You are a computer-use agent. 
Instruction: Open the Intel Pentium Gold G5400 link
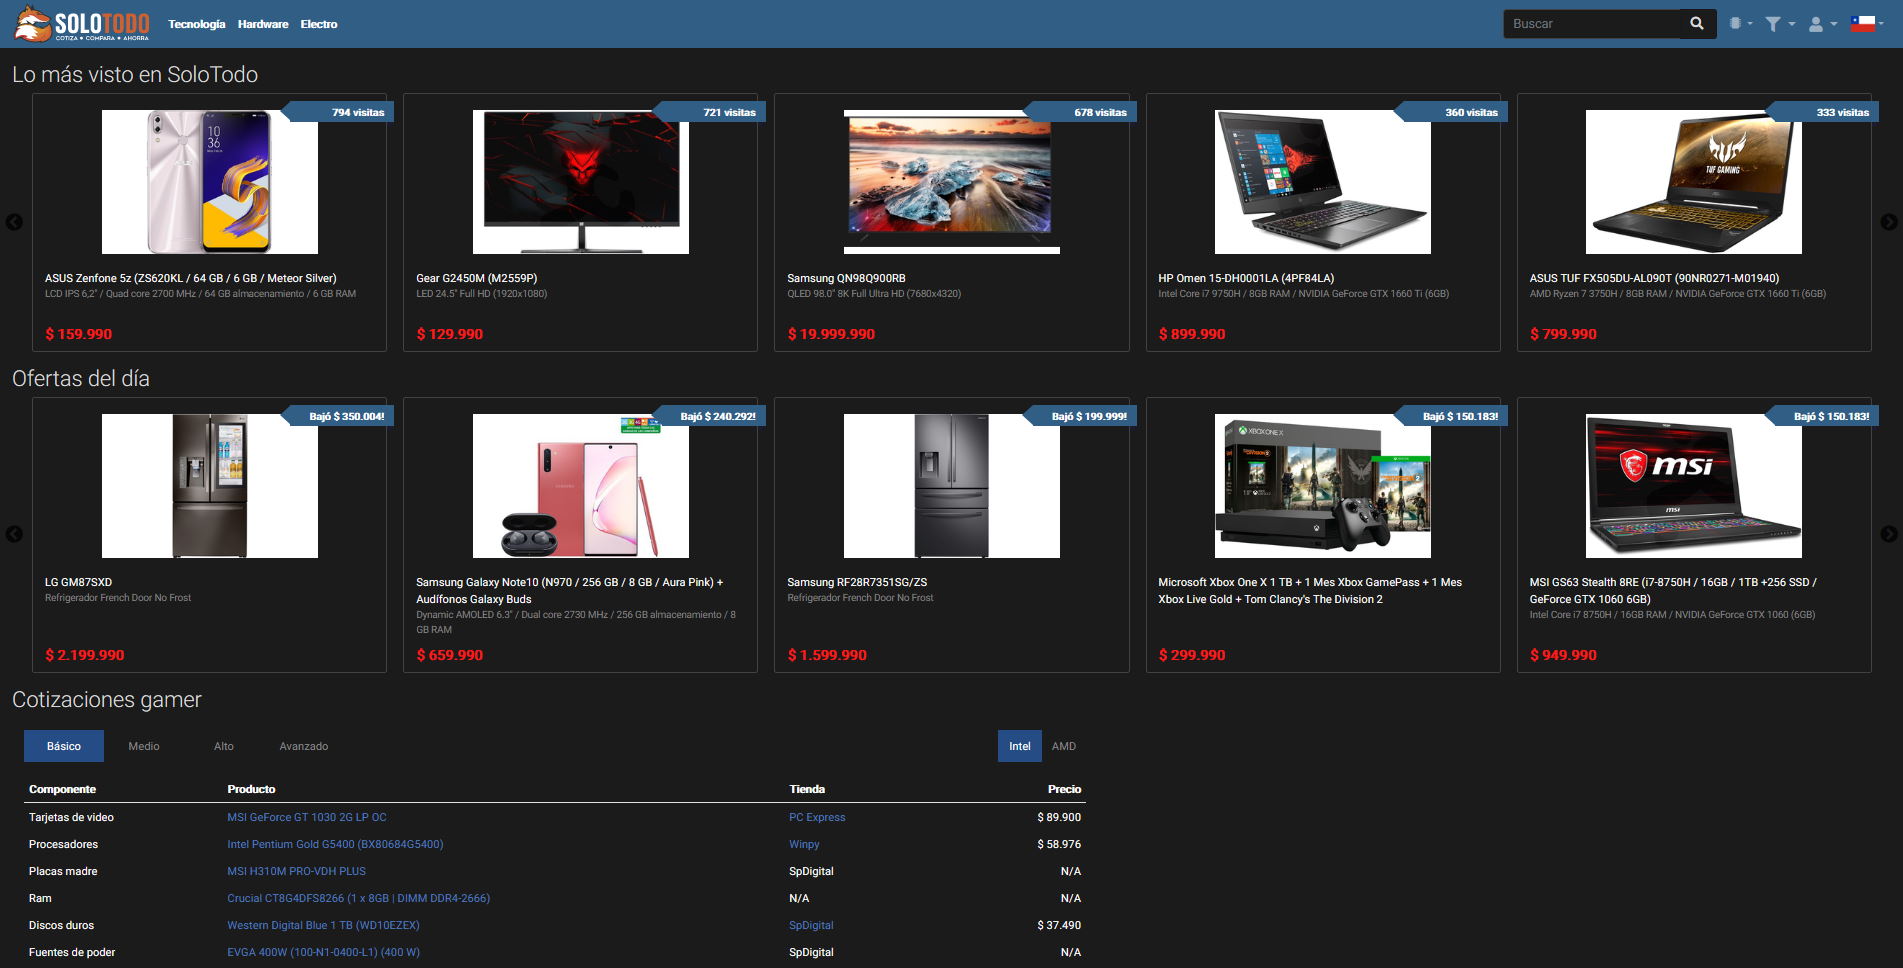[335, 844]
